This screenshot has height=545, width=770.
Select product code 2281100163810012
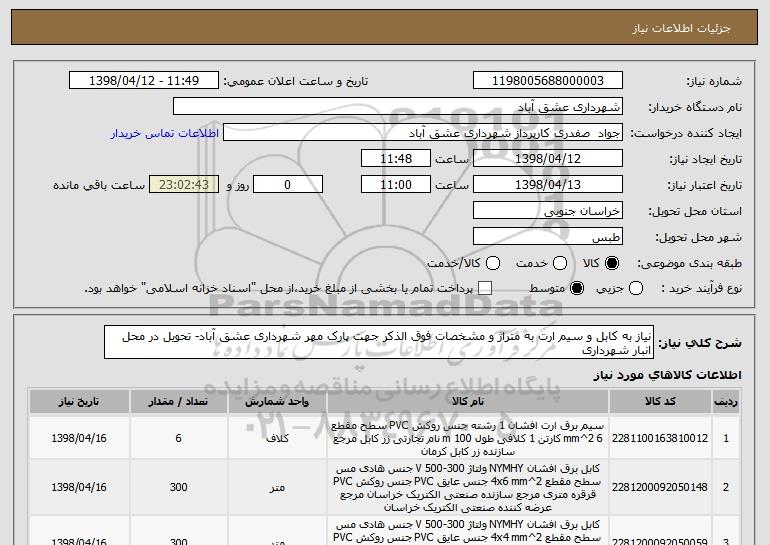point(660,438)
